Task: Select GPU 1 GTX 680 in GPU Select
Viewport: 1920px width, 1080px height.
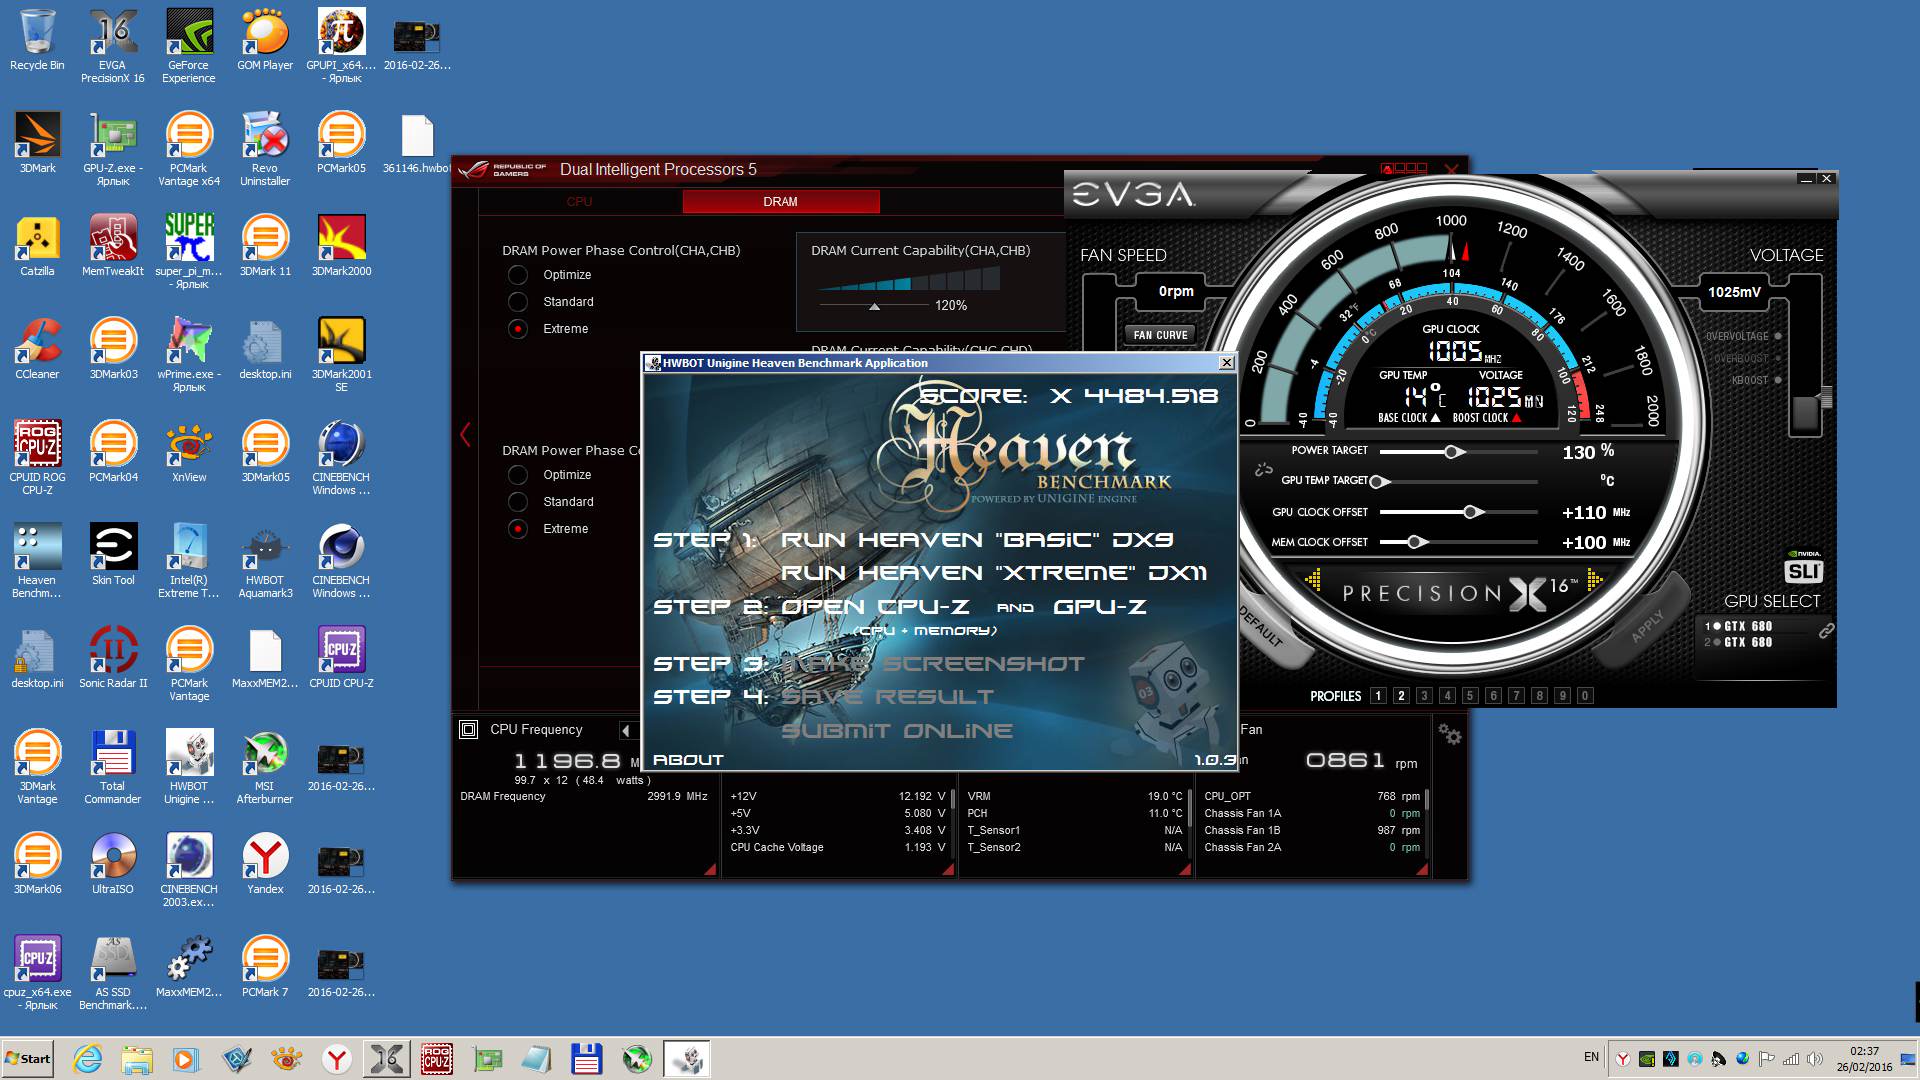Action: (x=1739, y=626)
